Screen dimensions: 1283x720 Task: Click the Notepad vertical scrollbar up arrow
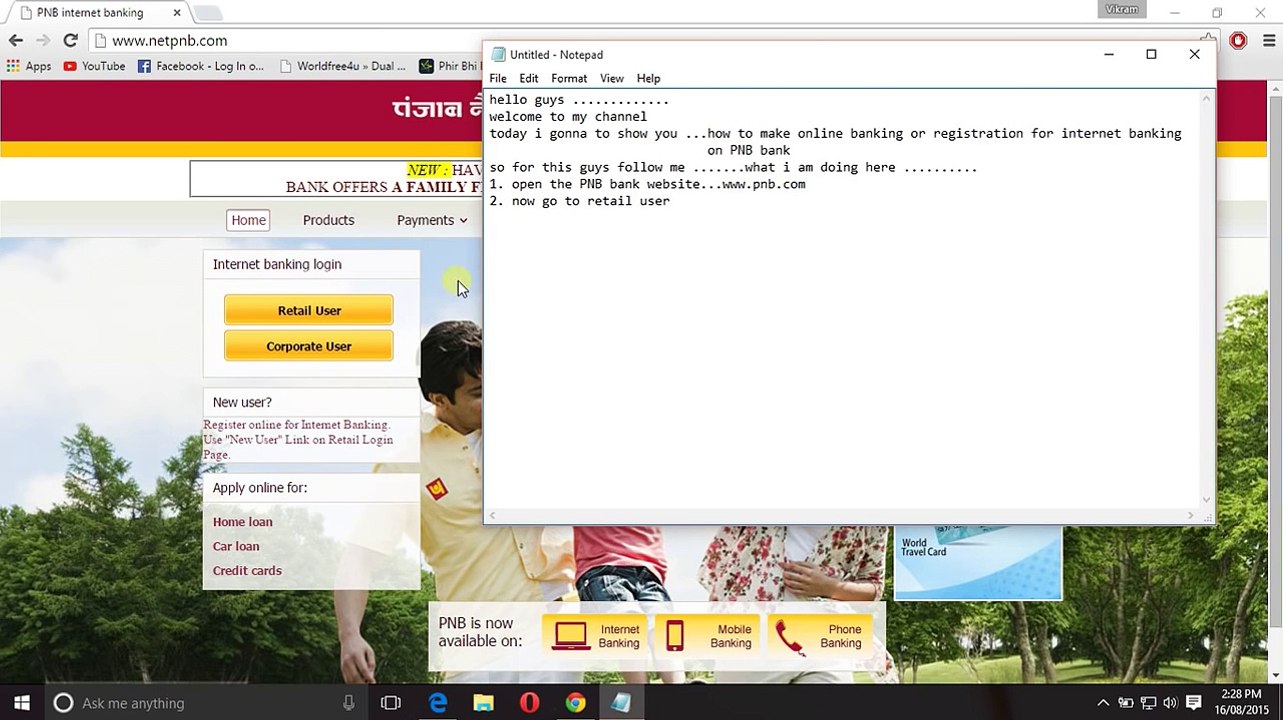click(x=1207, y=98)
